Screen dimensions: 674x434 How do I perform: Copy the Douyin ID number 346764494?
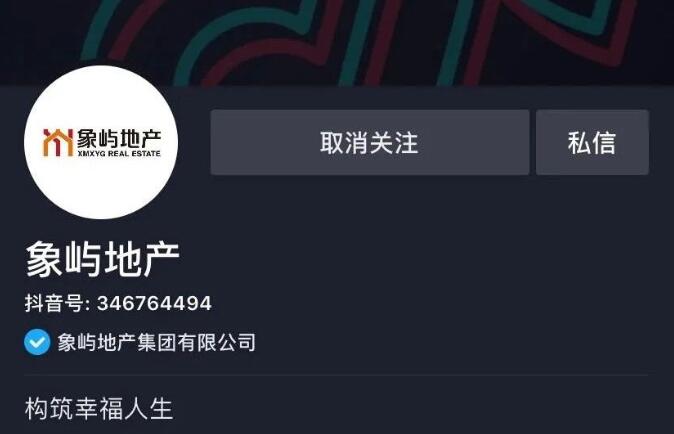coord(154,303)
